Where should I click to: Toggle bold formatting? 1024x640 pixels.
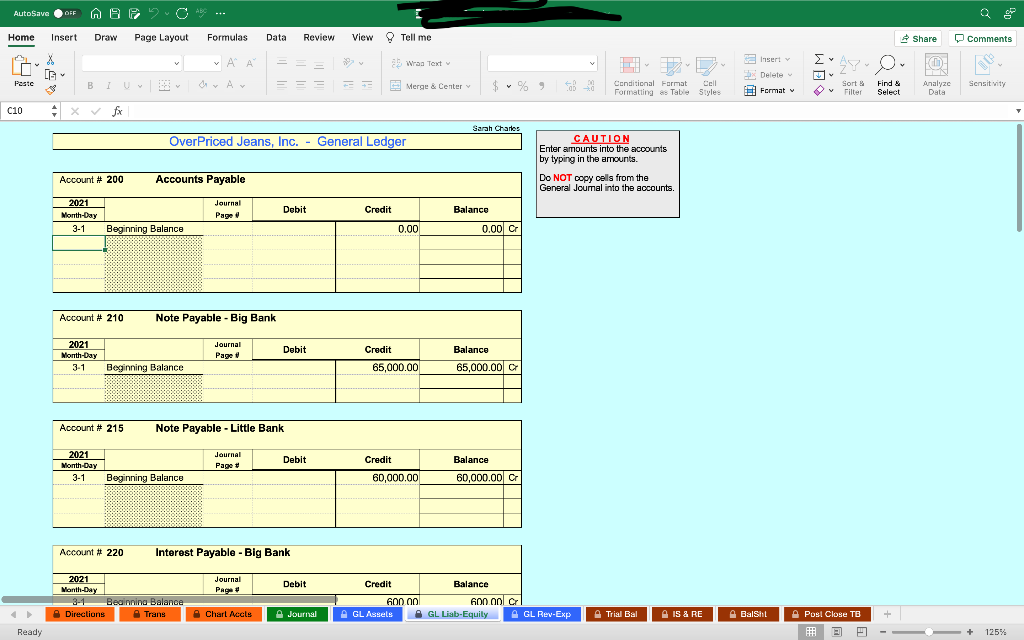click(x=89, y=85)
